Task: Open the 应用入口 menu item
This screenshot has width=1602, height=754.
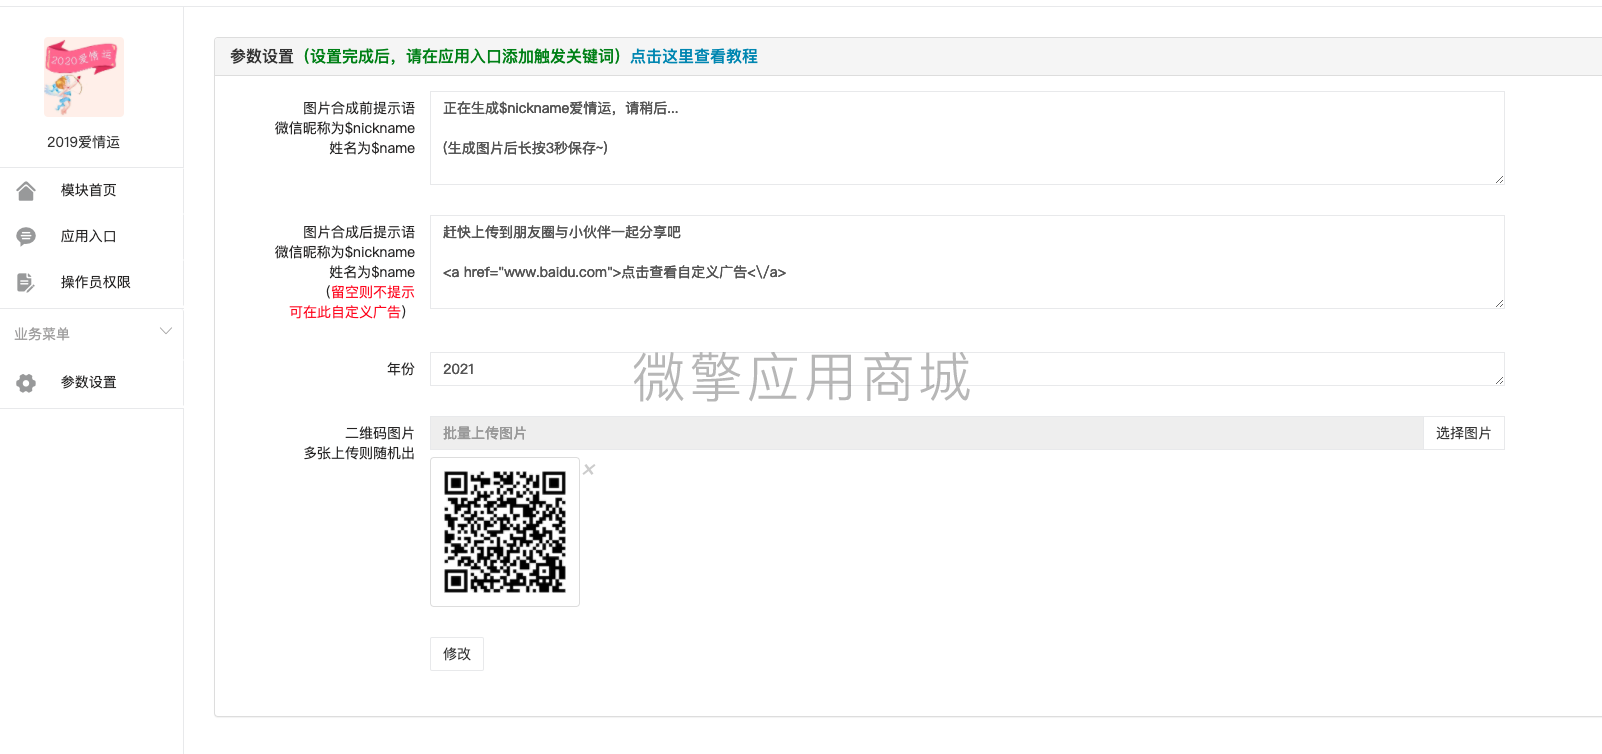Action: [x=91, y=236]
